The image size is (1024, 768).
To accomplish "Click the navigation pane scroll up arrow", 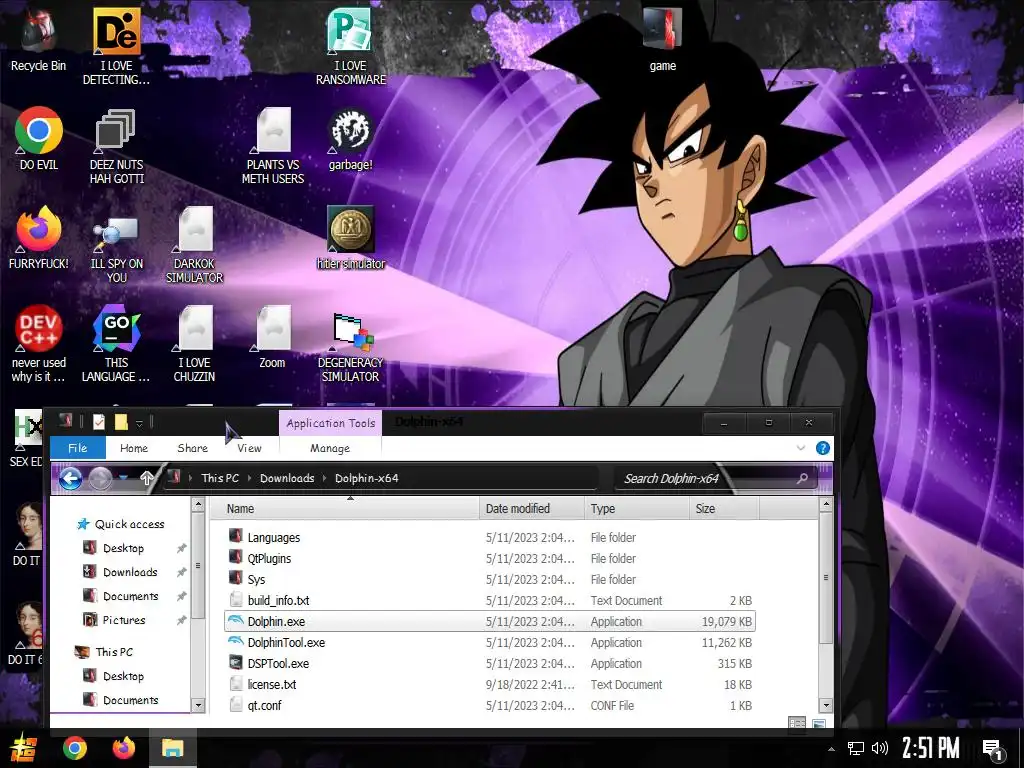I will pyautogui.click(x=198, y=504).
